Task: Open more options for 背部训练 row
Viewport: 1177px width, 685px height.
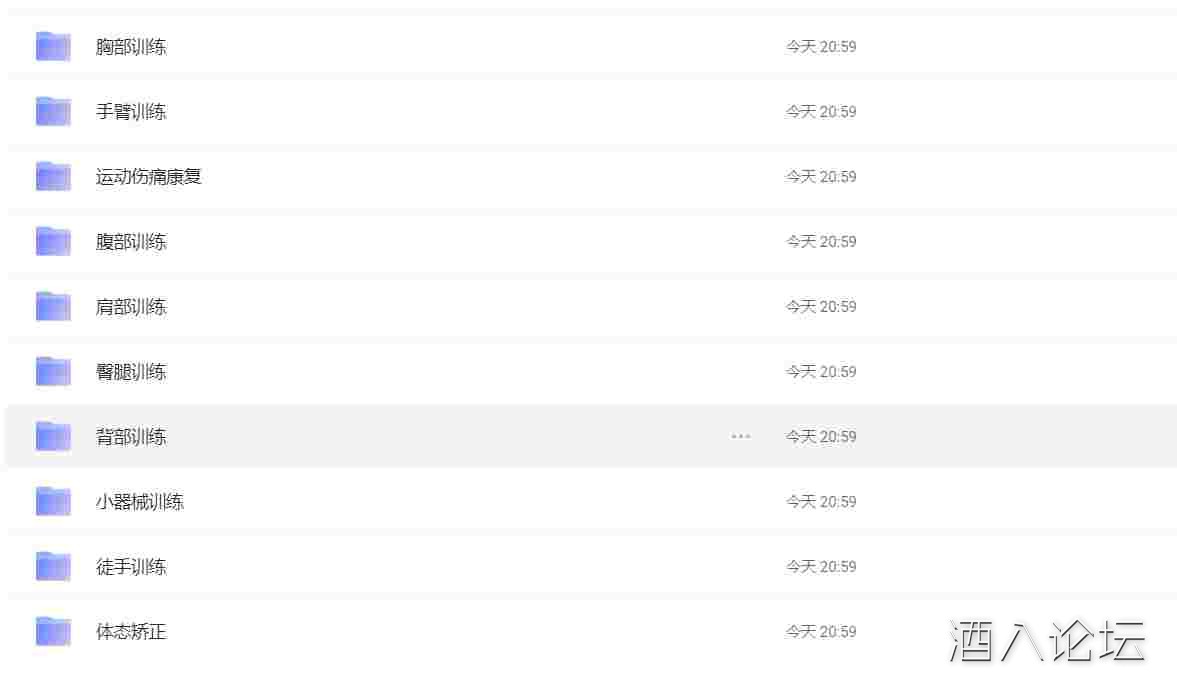Action: [x=741, y=436]
